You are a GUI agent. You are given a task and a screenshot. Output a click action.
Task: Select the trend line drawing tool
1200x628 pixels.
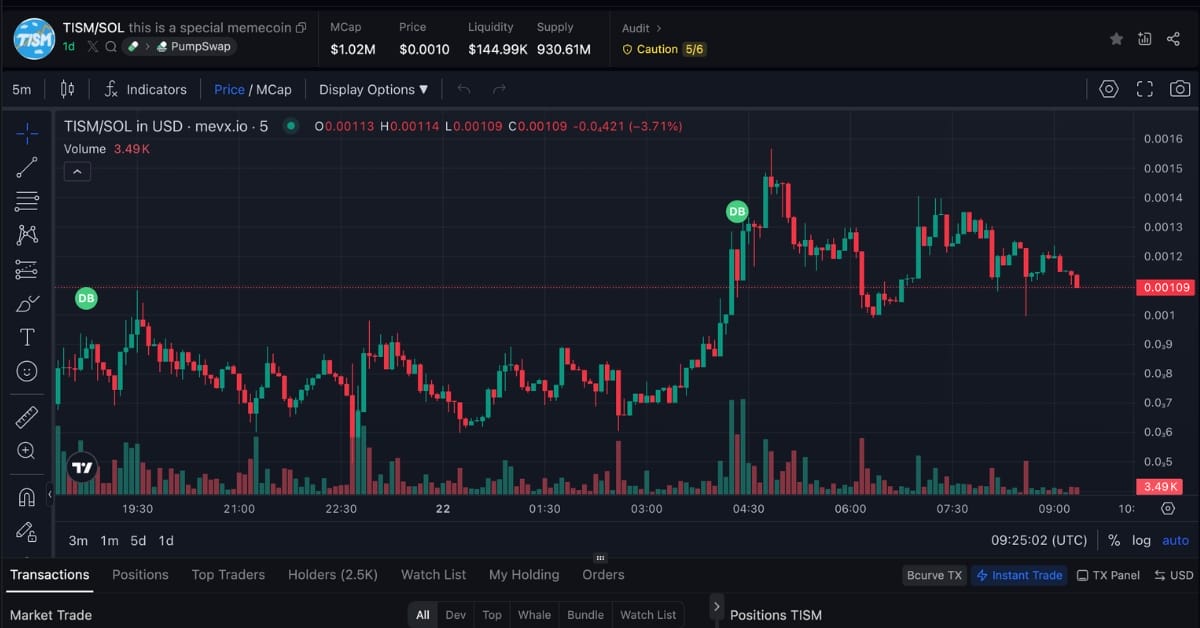[x=27, y=167]
